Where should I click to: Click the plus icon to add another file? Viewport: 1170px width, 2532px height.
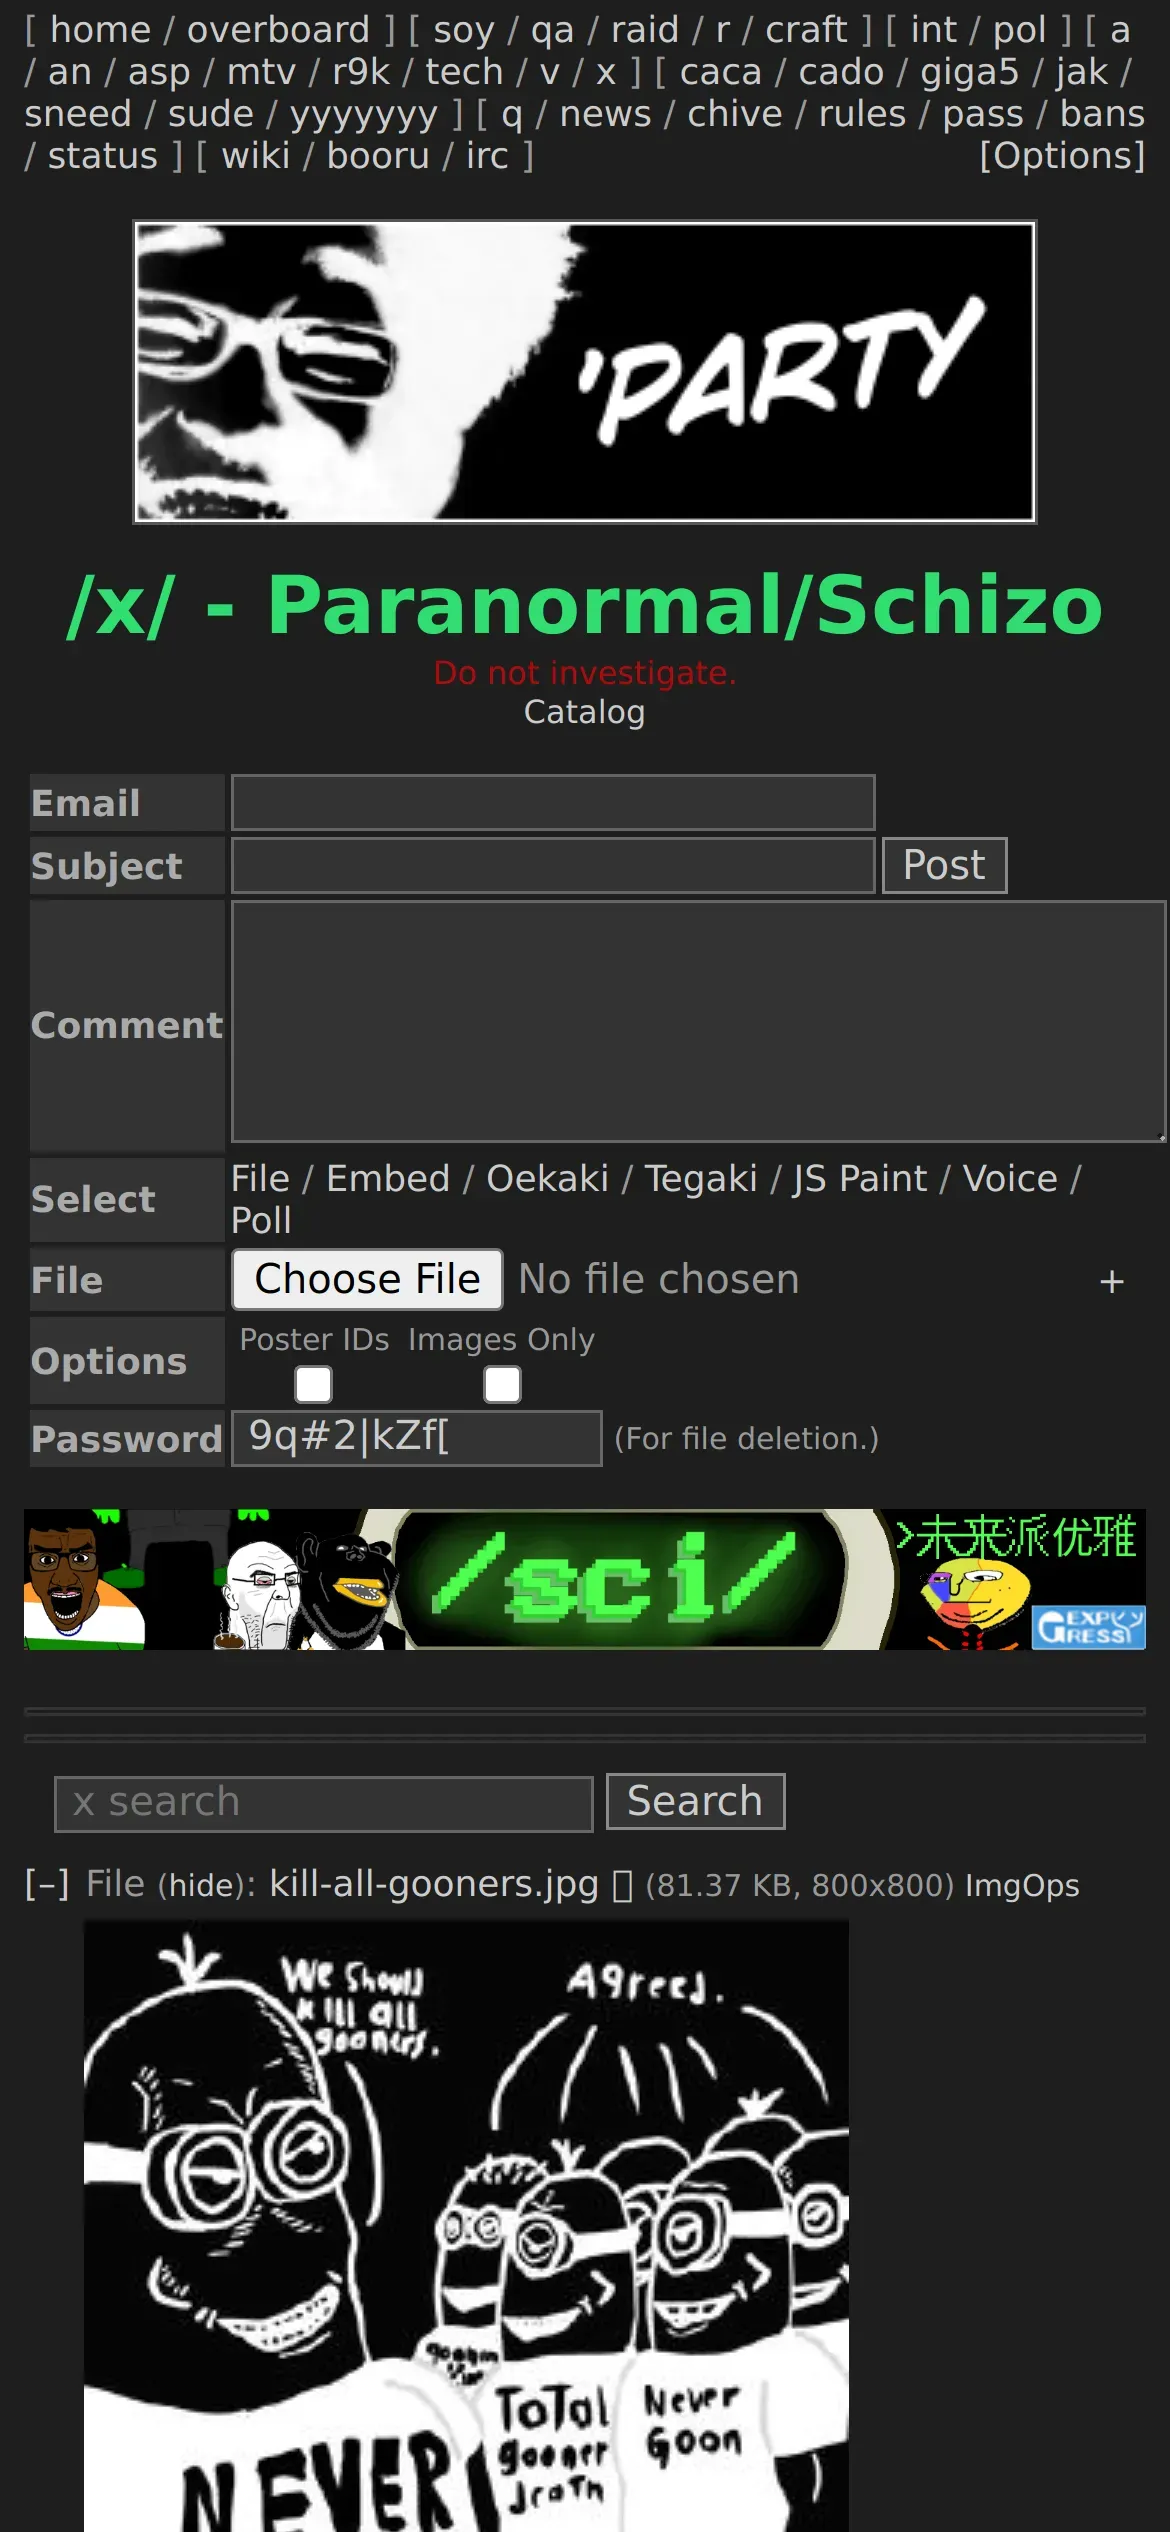click(1111, 1281)
